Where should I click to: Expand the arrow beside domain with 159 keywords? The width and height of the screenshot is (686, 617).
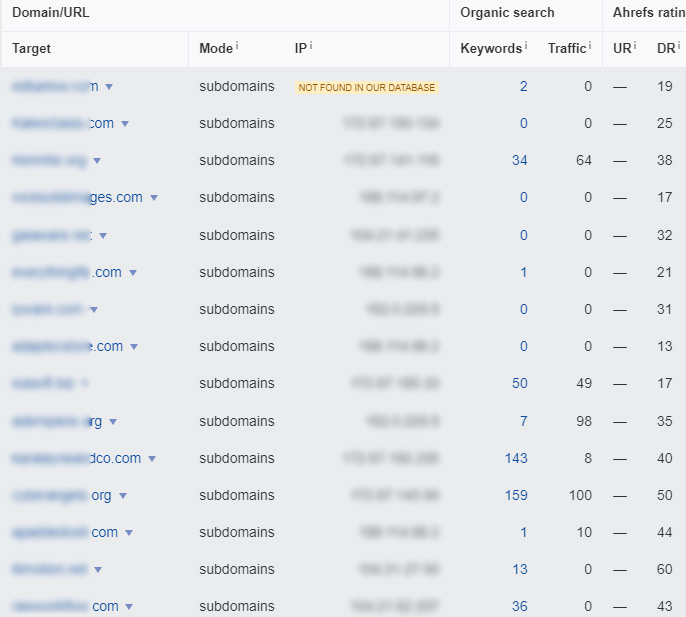(123, 496)
